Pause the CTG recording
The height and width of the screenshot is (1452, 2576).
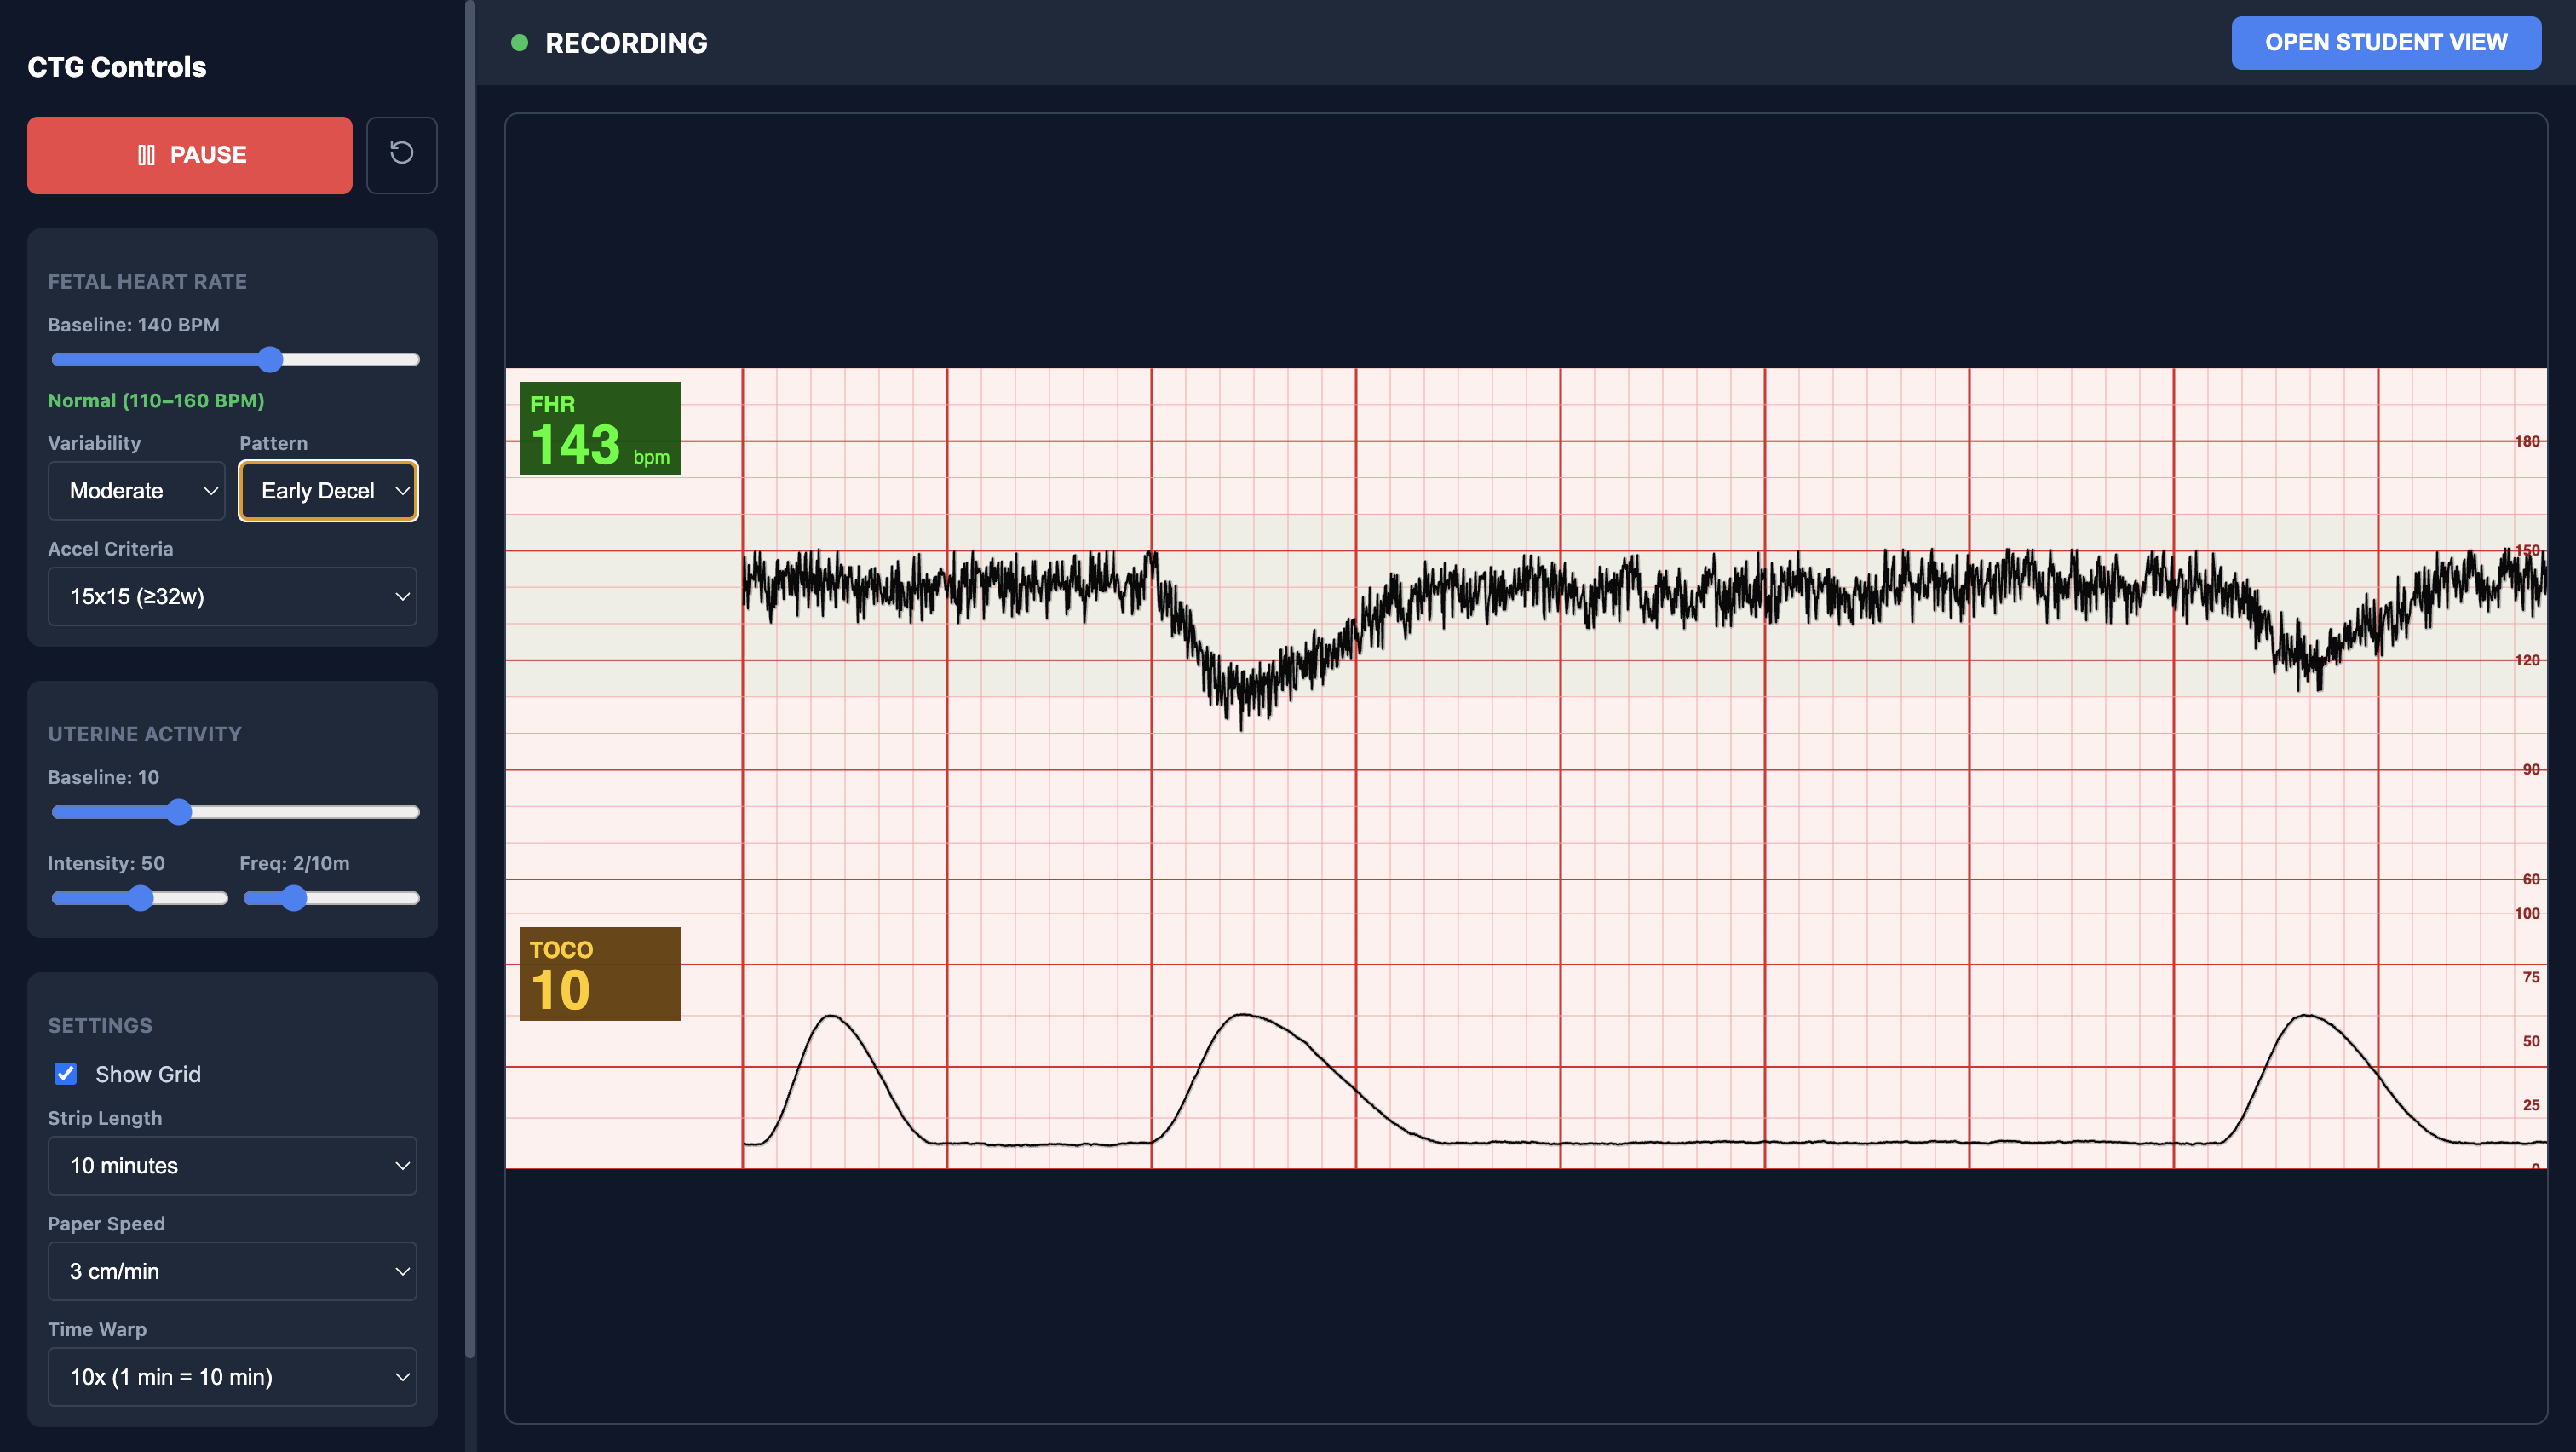(x=190, y=155)
